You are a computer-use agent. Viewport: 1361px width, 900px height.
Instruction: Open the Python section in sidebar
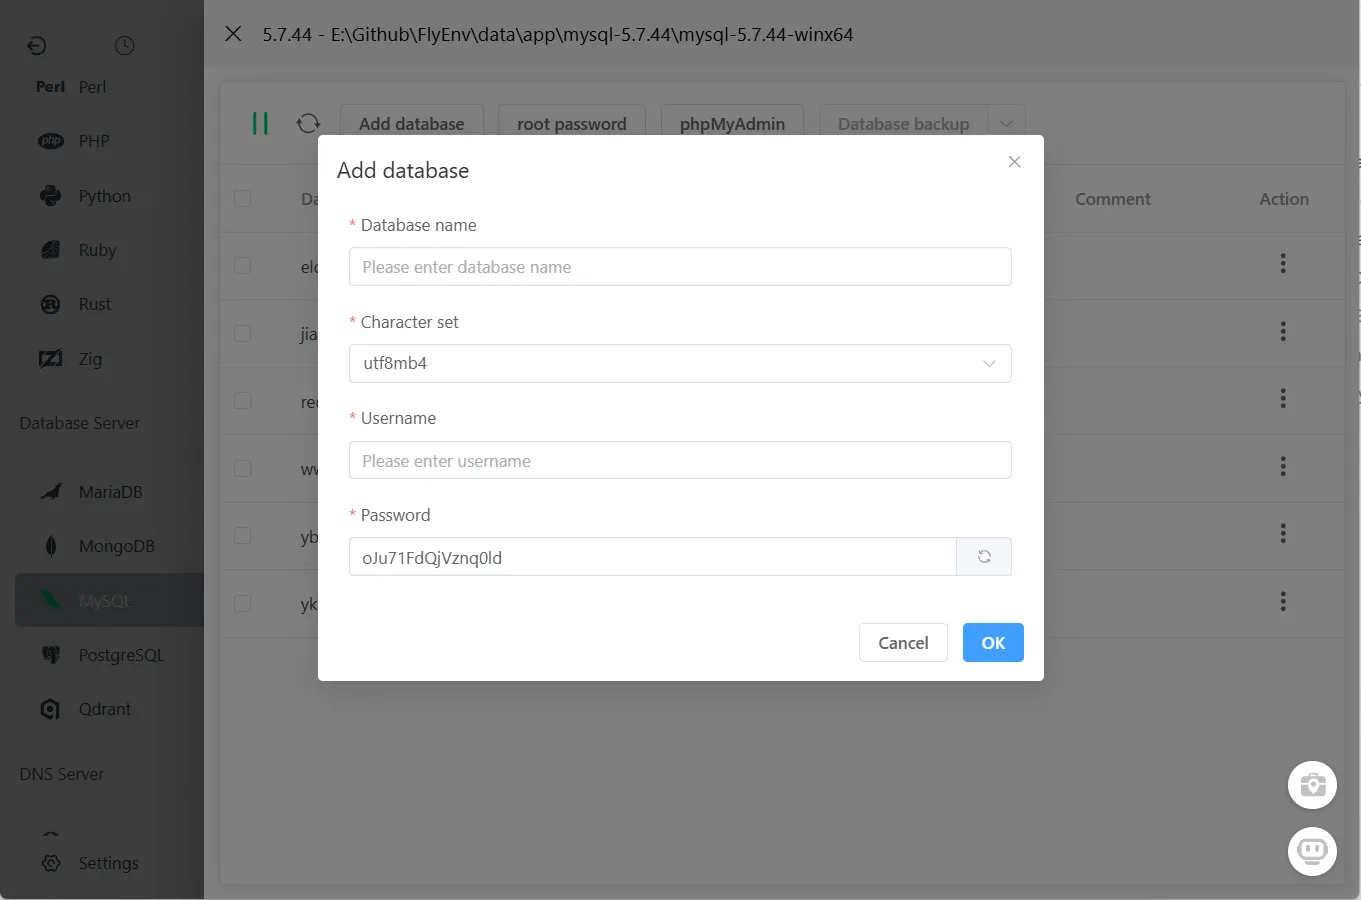coord(103,196)
